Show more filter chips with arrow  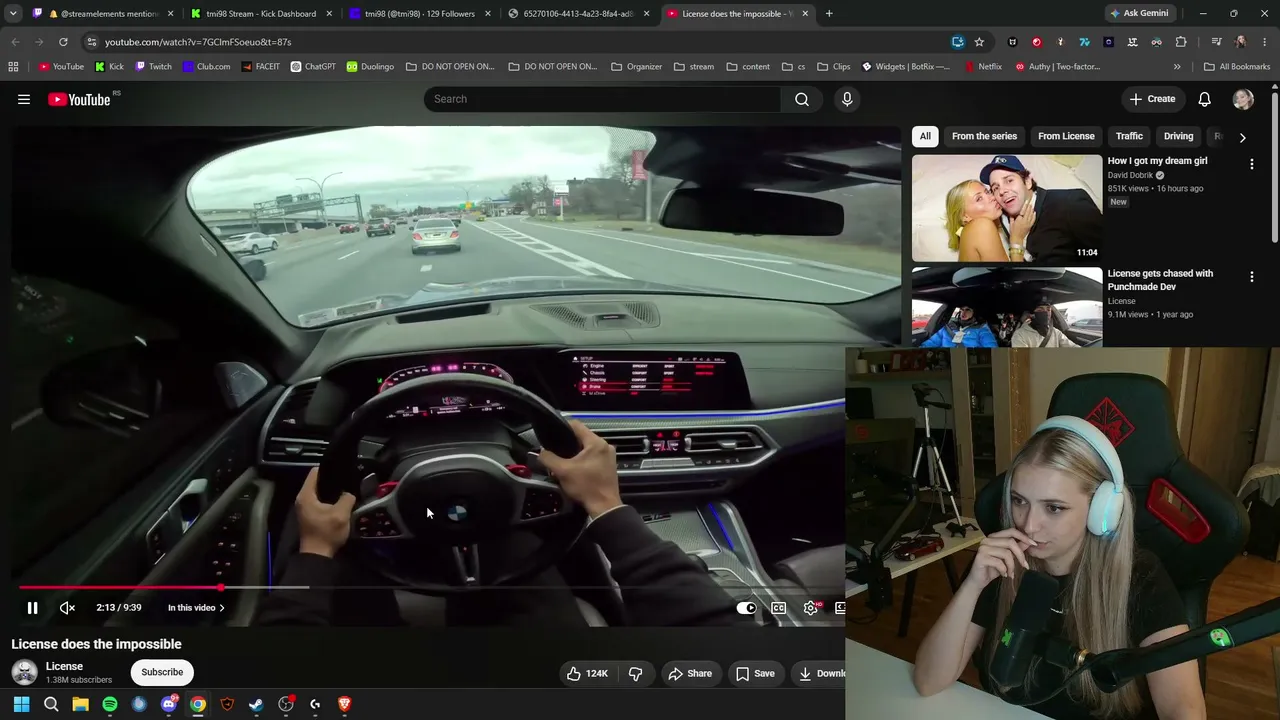(1242, 137)
